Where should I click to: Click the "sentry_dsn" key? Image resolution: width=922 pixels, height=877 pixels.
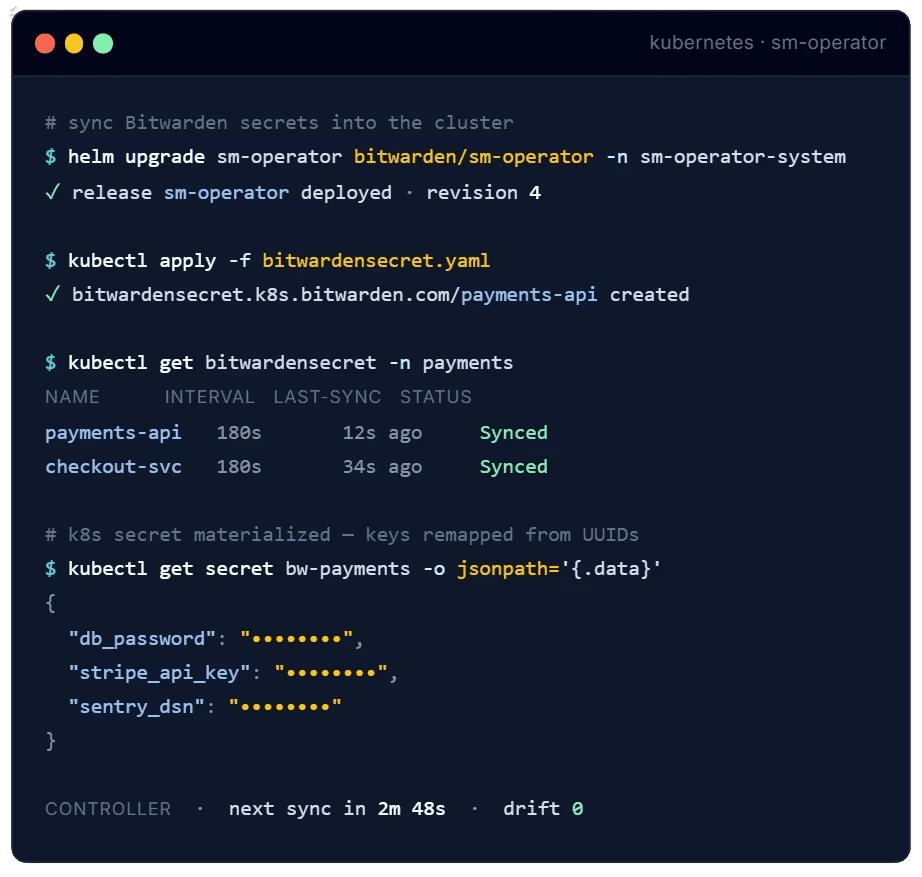click(136, 708)
